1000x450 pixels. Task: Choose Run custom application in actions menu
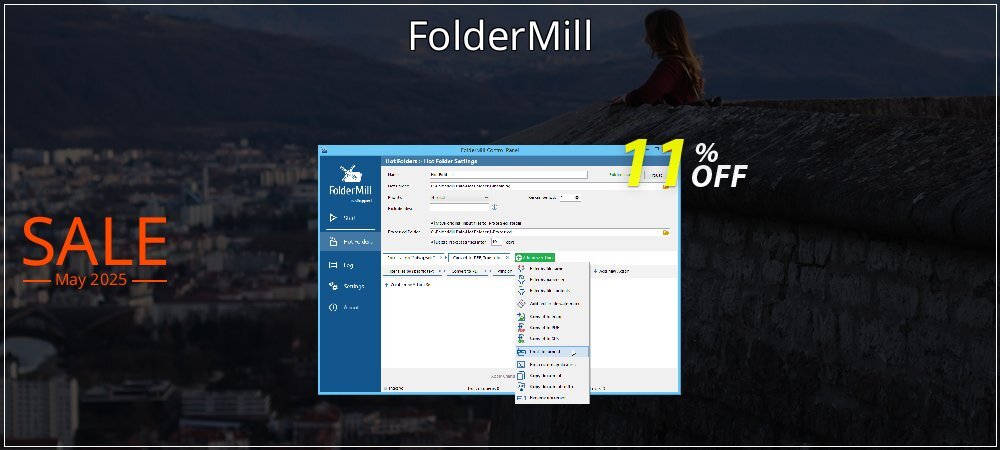coord(552,365)
